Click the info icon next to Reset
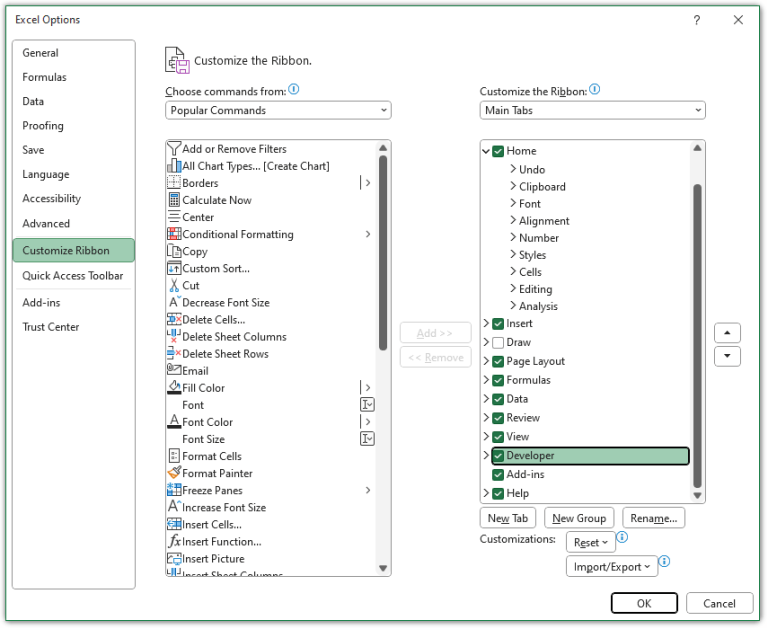Screen dimensions: 768x629 point(622,537)
